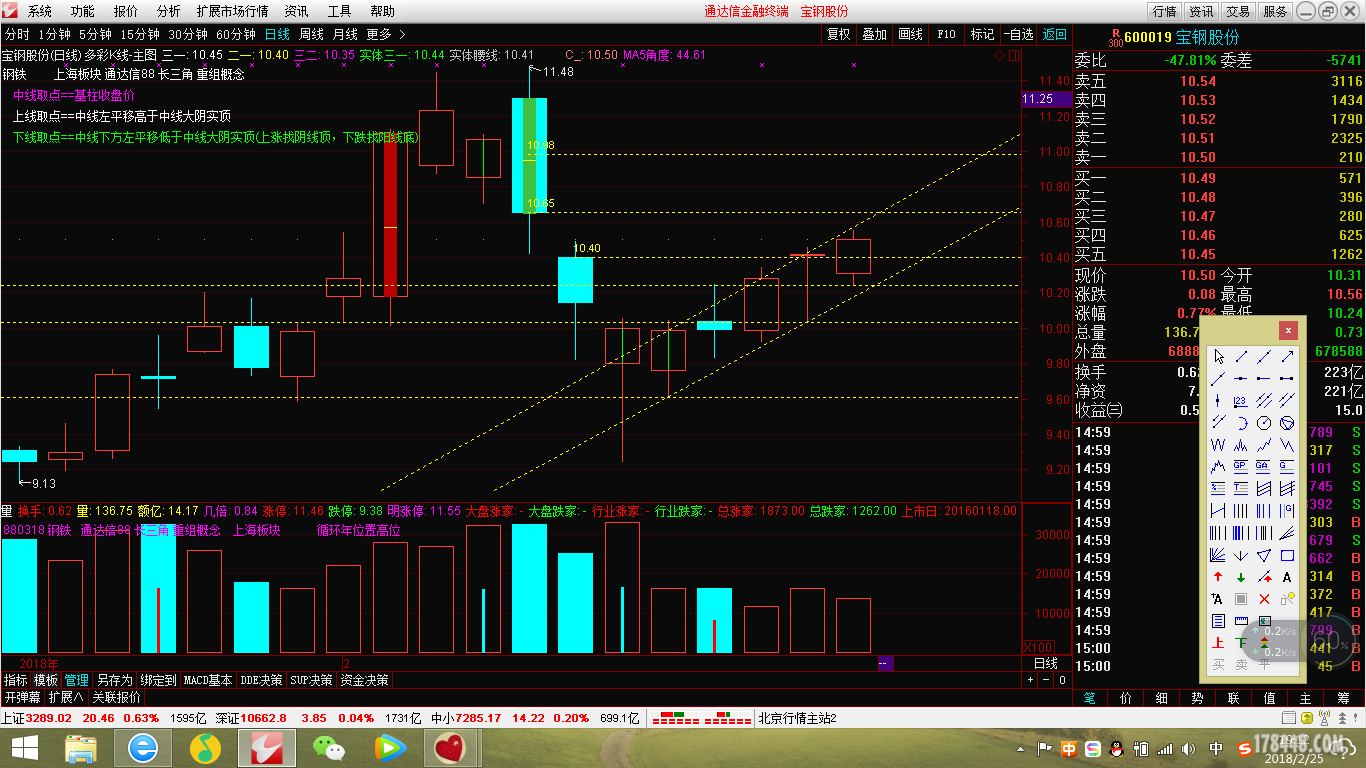The height and width of the screenshot is (768, 1366).
Task: Open the 系统 menu
Action: 40,11
